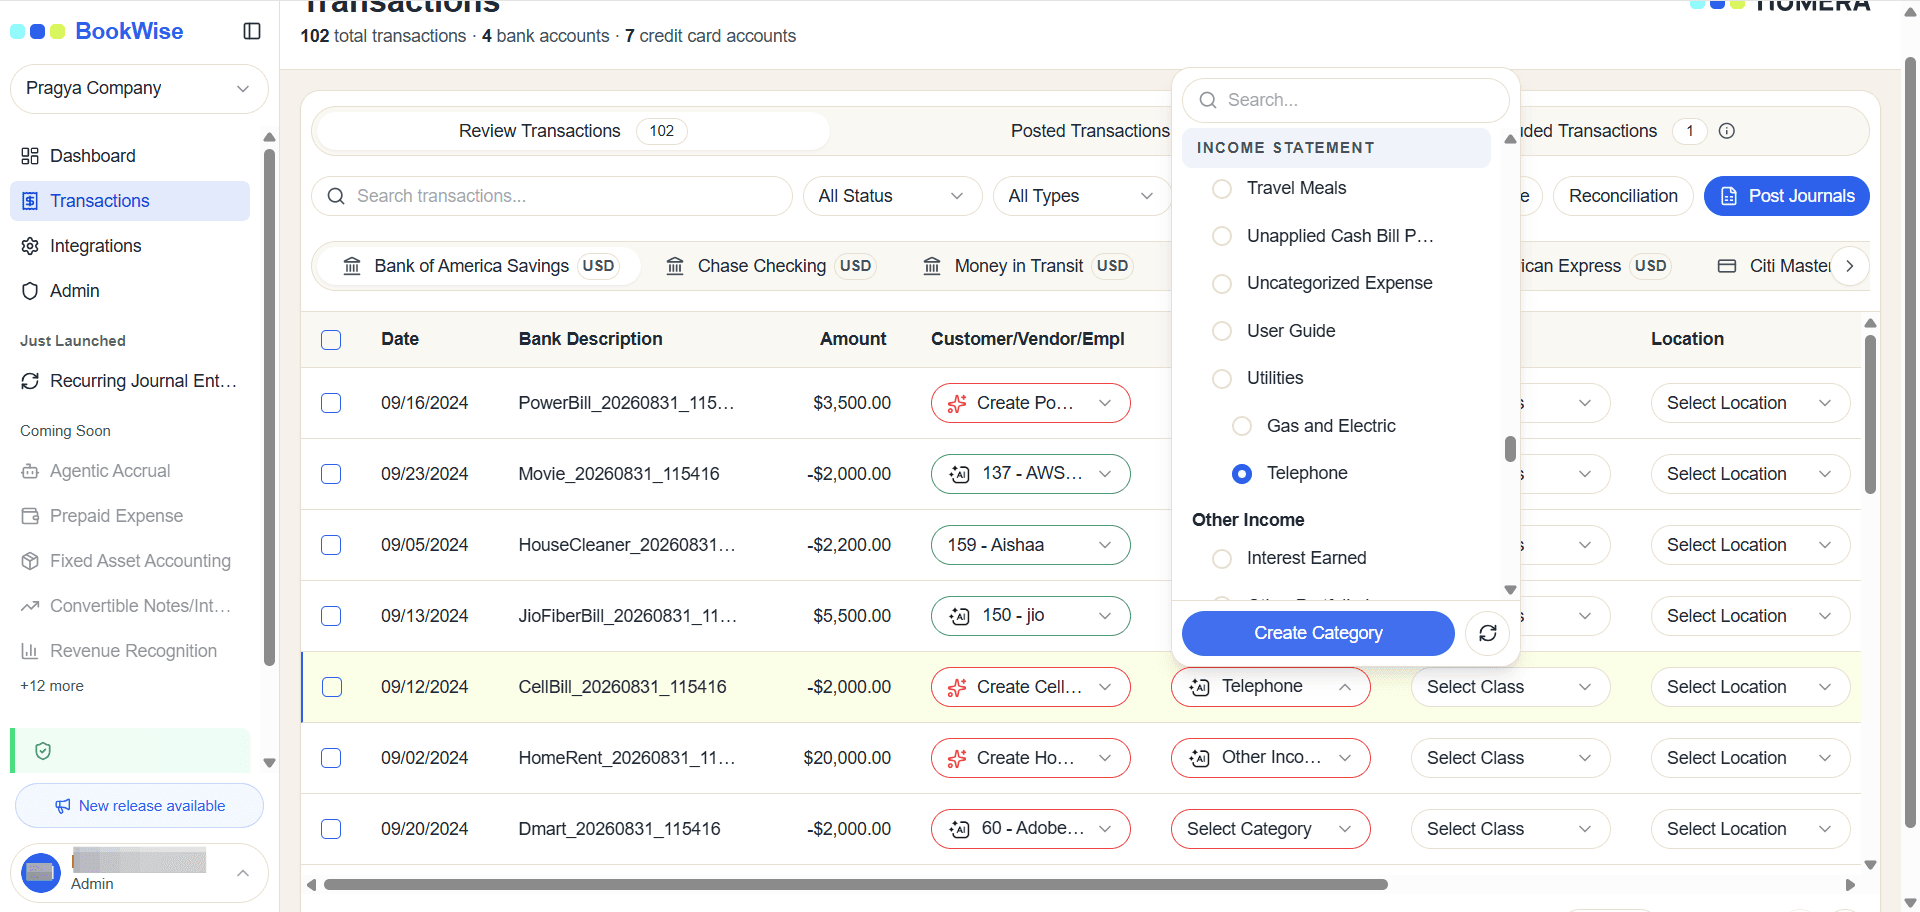Select the Money in Transit account

click(x=1030, y=266)
